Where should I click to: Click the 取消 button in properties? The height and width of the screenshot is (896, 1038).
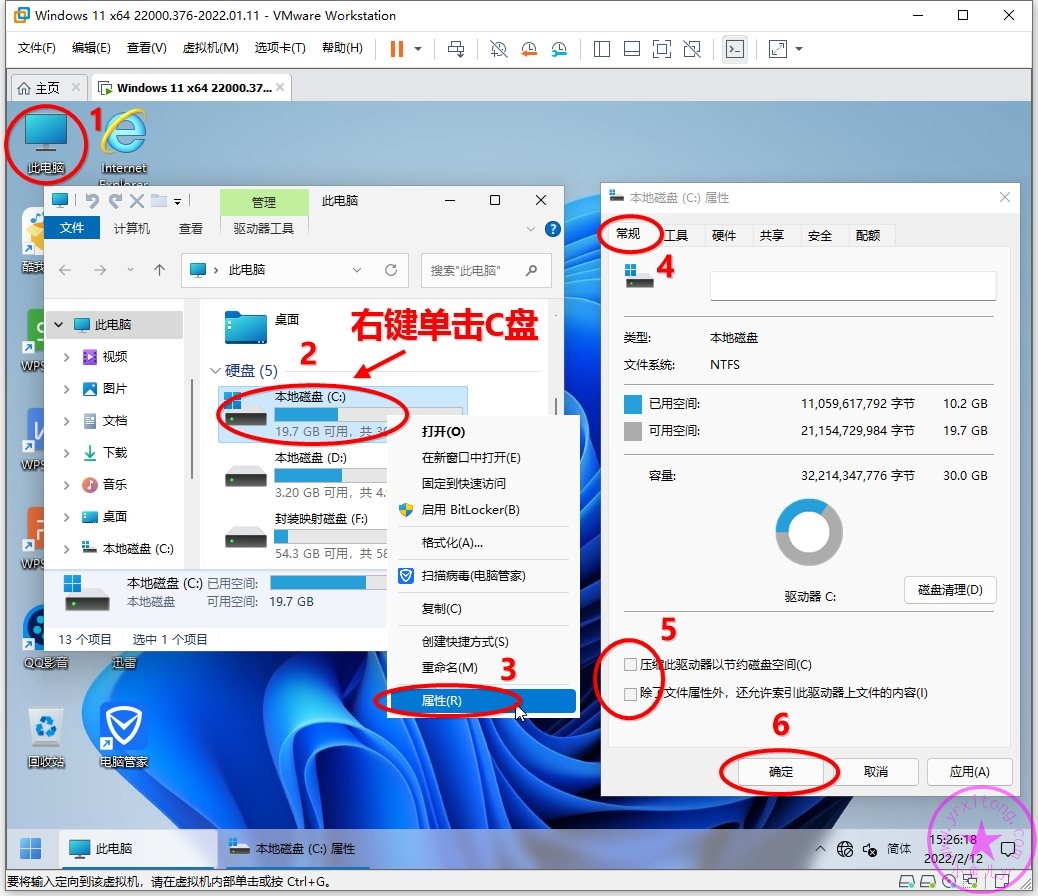click(x=875, y=772)
